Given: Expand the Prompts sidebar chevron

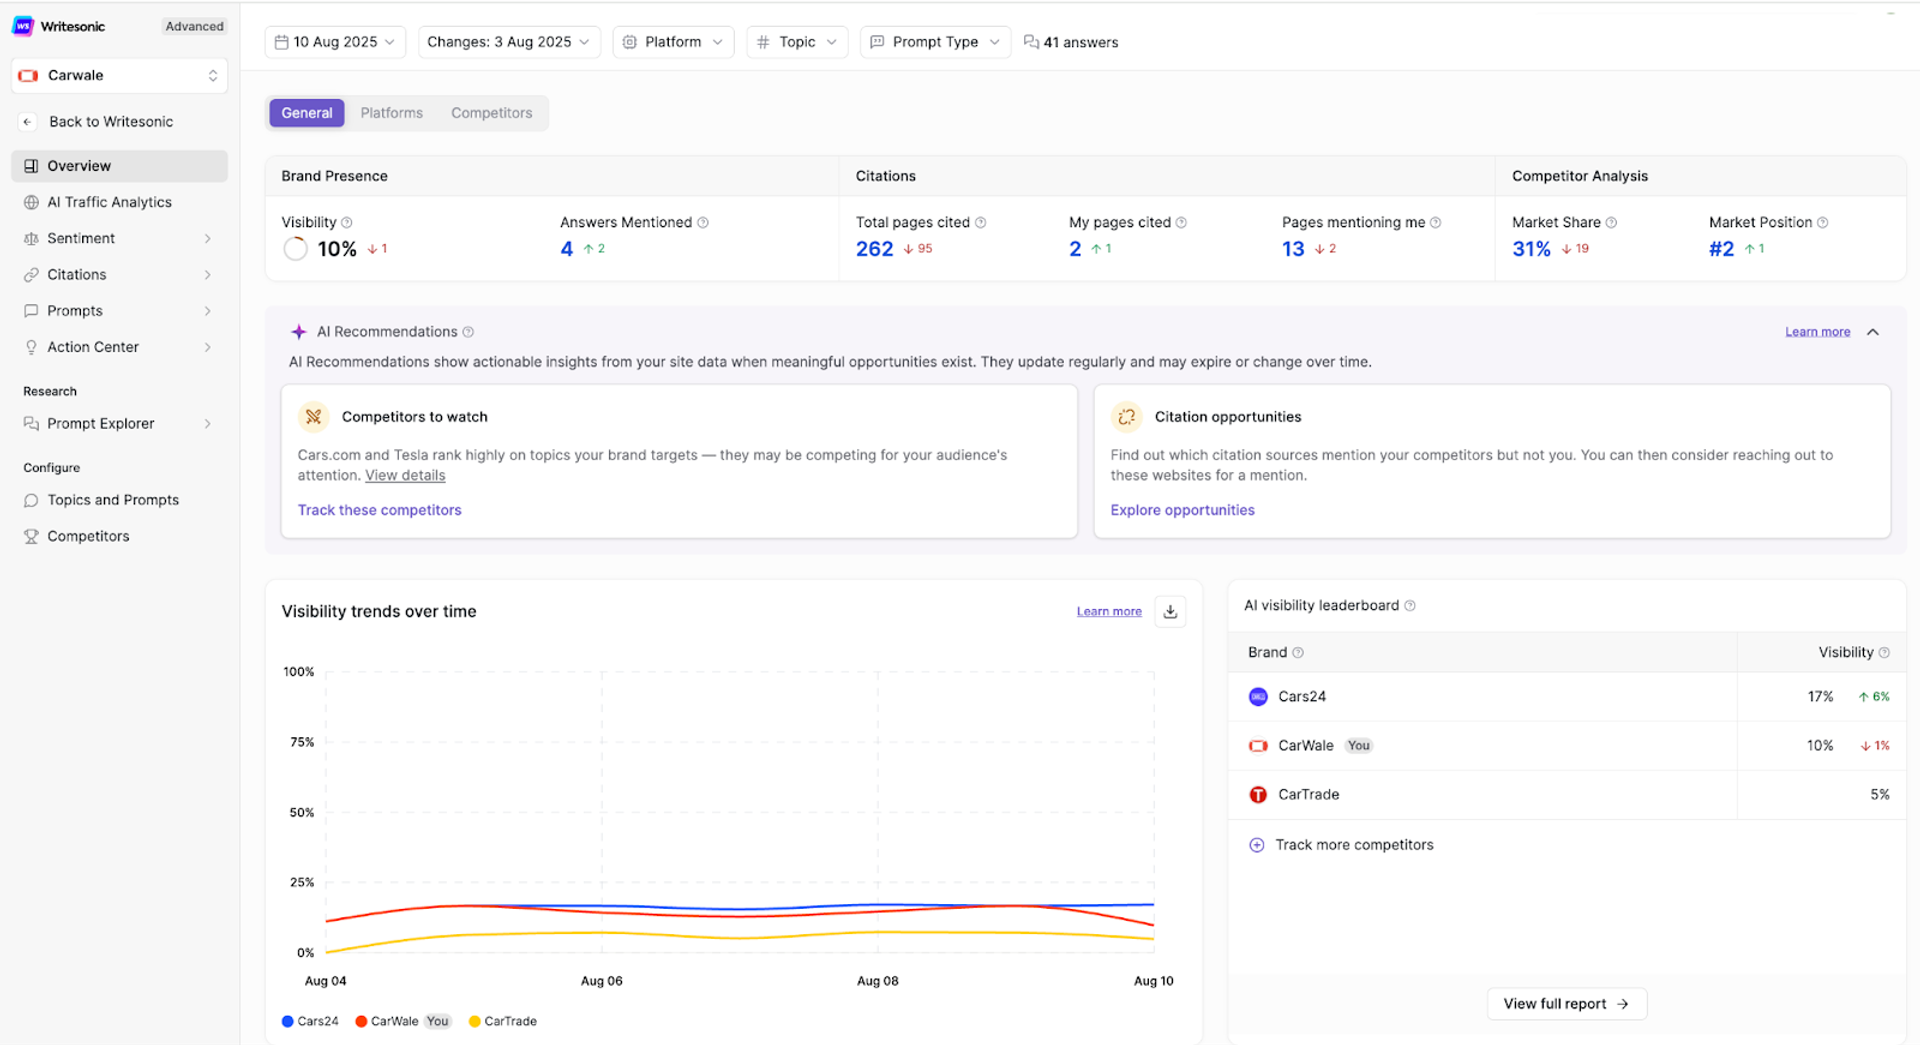Looking at the screenshot, I should click(x=208, y=311).
